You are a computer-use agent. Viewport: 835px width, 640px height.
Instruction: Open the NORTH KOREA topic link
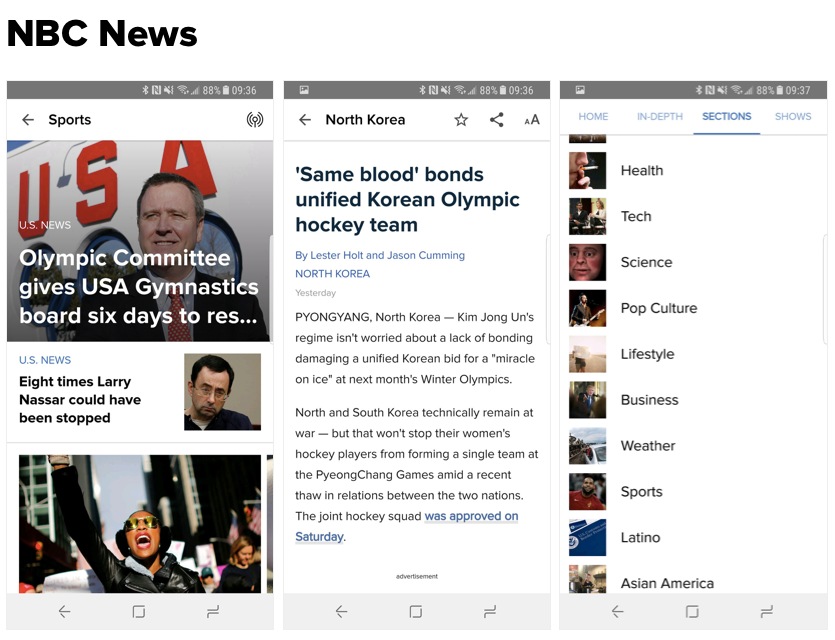coord(332,274)
